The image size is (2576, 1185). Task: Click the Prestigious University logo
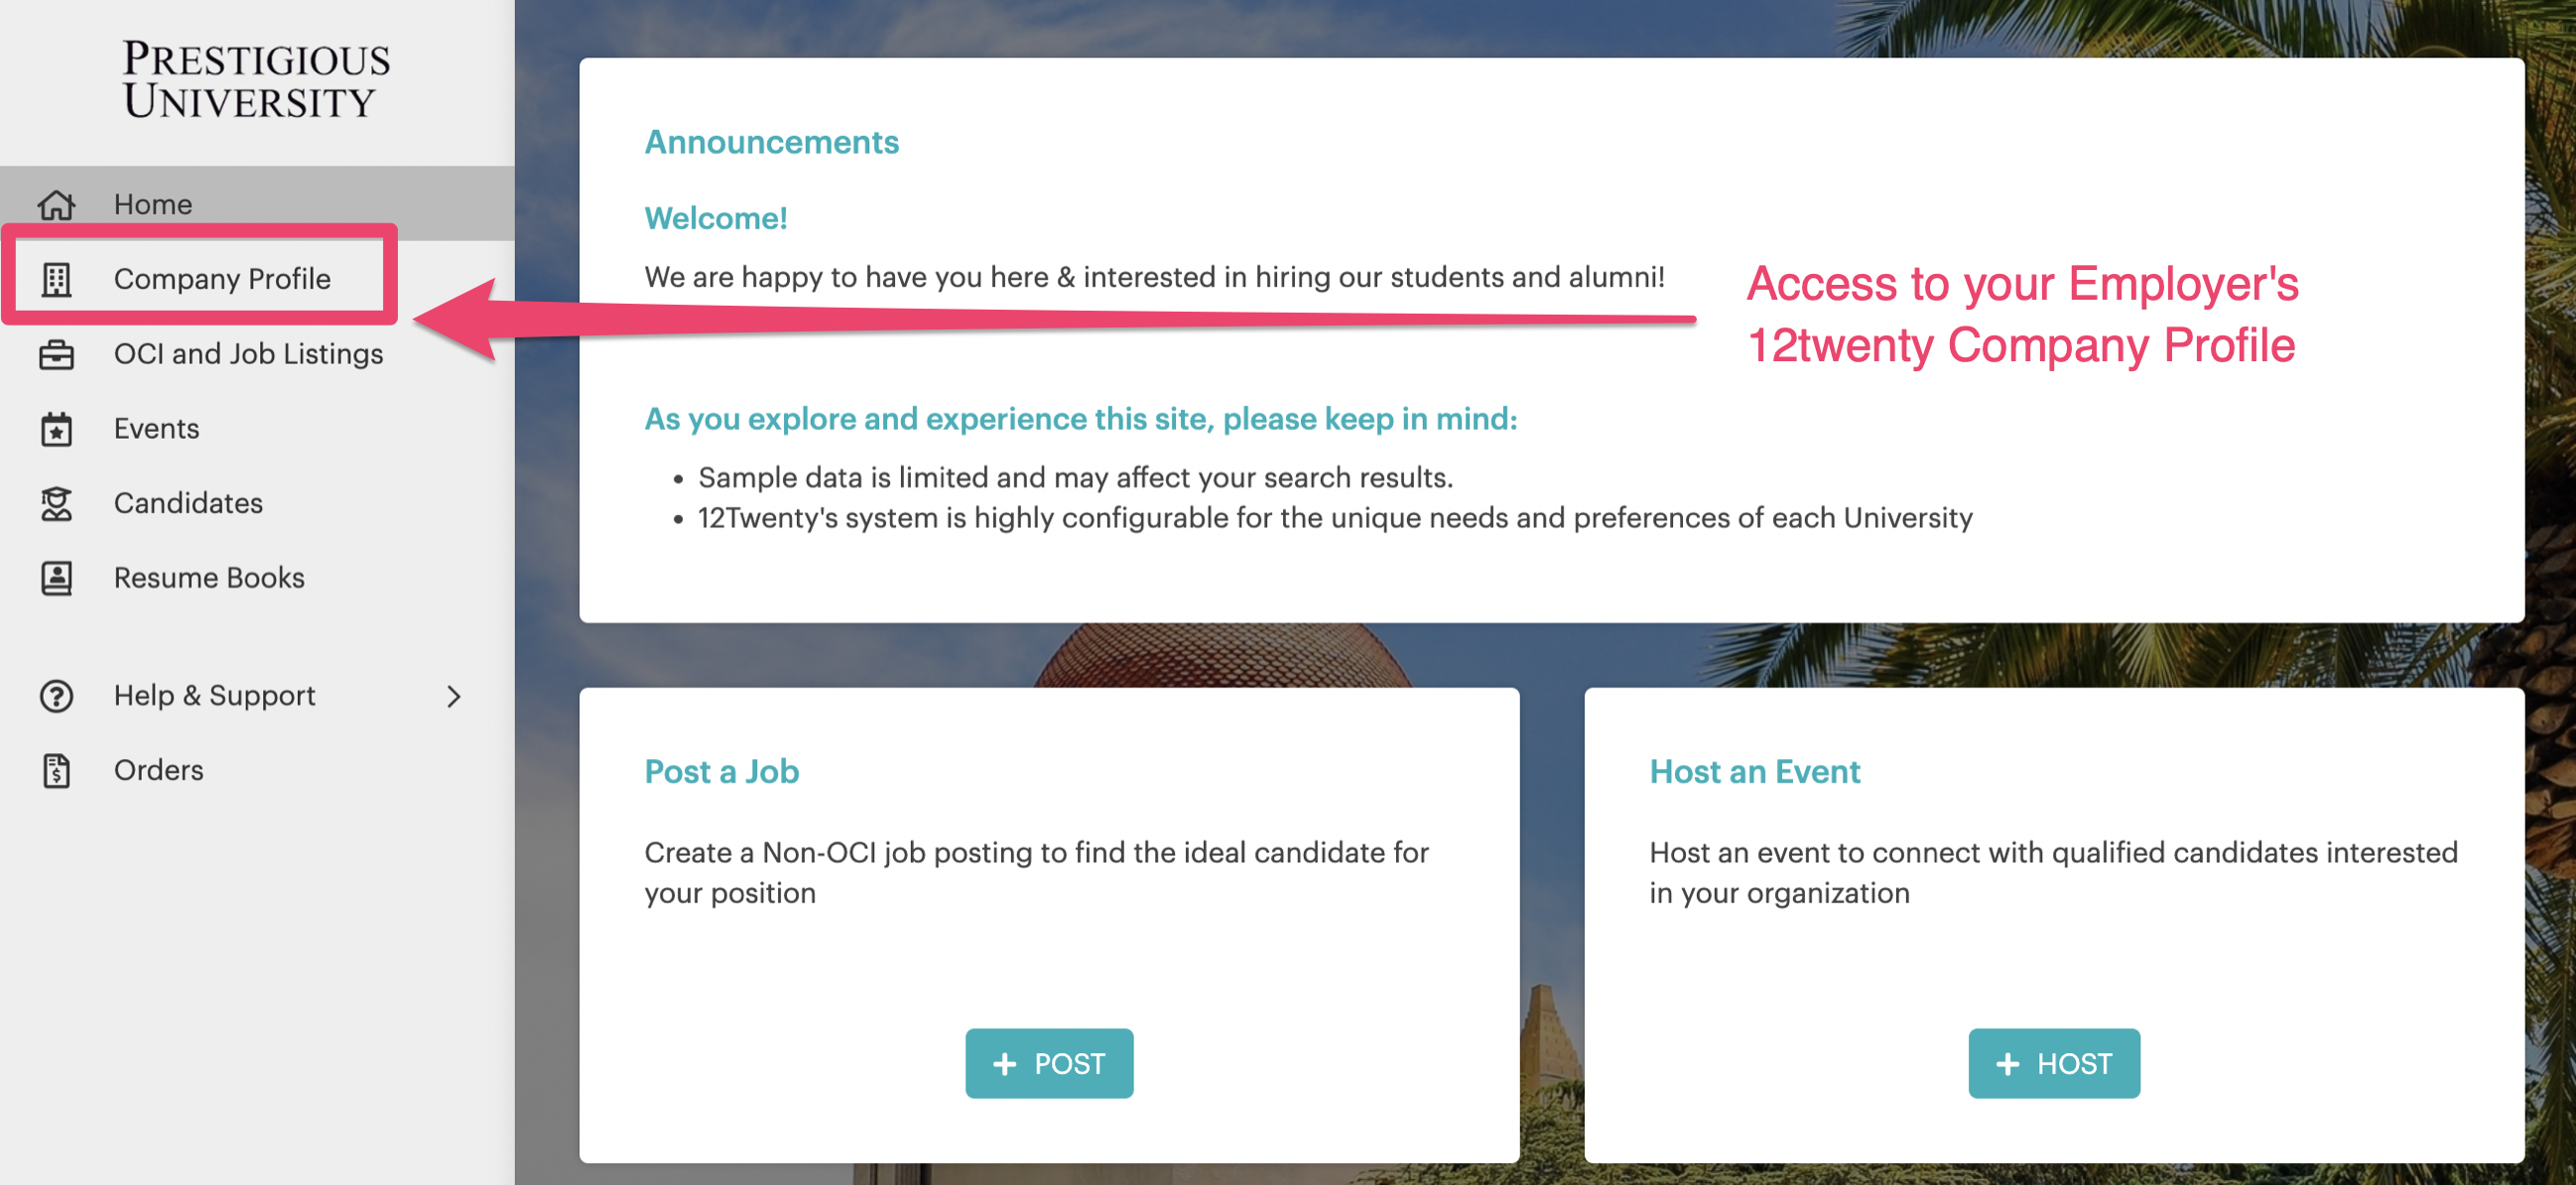click(256, 80)
